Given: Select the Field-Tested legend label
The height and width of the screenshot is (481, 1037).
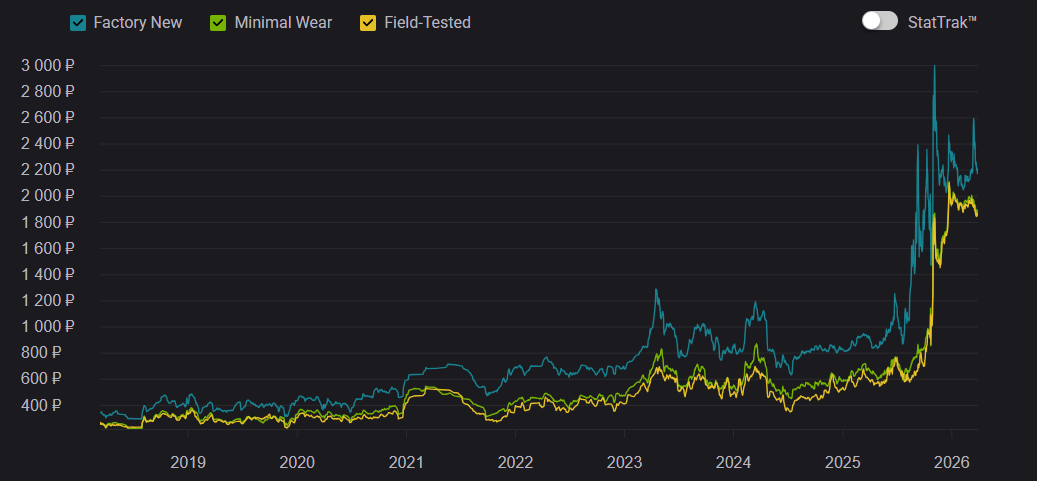Looking at the screenshot, I should point(427,22).
